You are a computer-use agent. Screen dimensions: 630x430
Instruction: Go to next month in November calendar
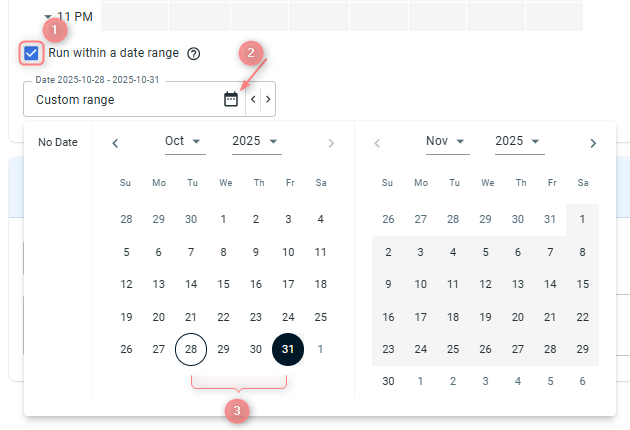(x=593, y=143)
